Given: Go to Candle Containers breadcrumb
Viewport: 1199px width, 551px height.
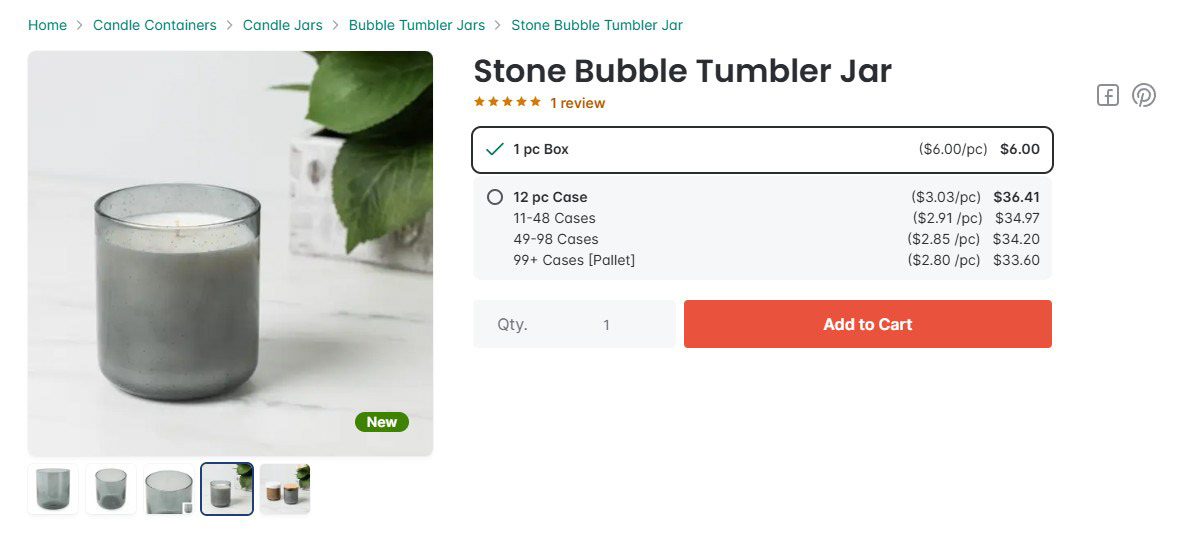Looking at the screenshot, I should [x=154, y=25].
